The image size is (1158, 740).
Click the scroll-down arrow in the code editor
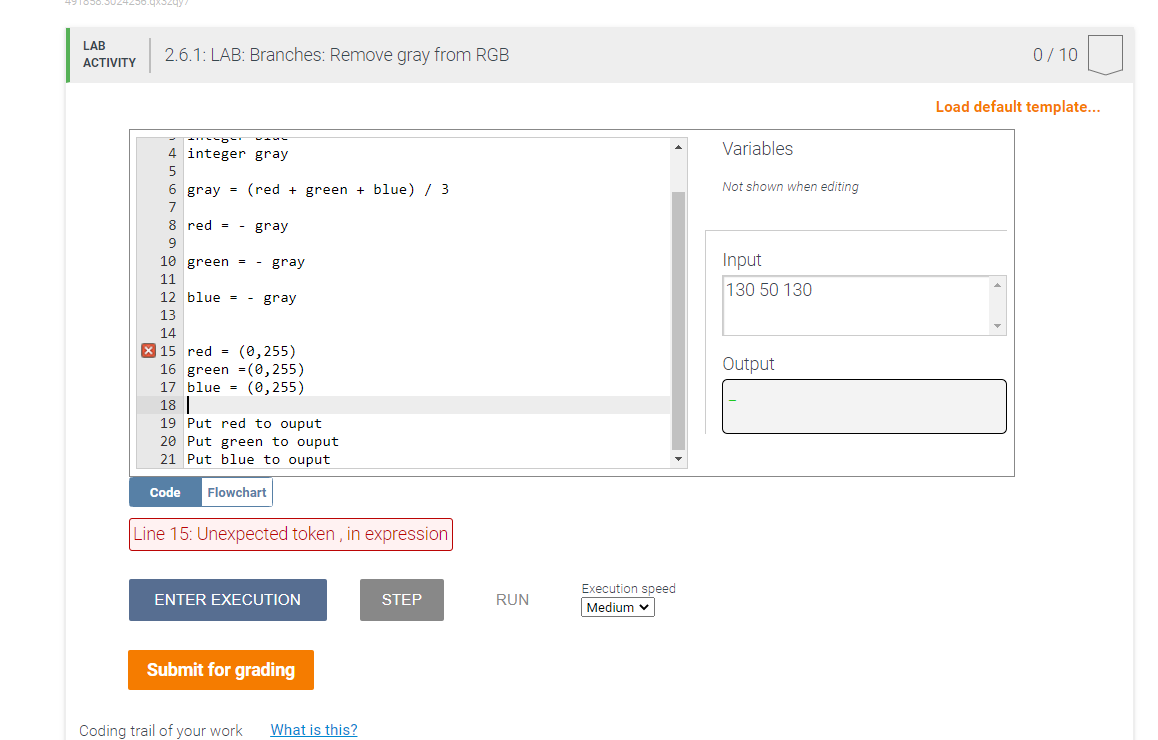679,459
